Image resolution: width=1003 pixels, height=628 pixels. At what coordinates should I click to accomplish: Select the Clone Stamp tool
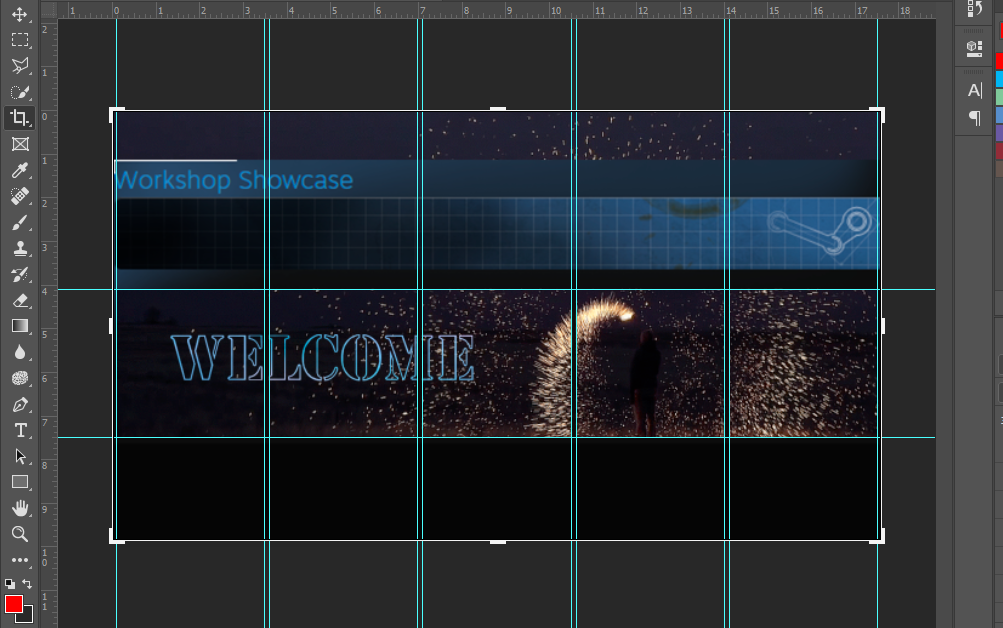tap(20, 248)
